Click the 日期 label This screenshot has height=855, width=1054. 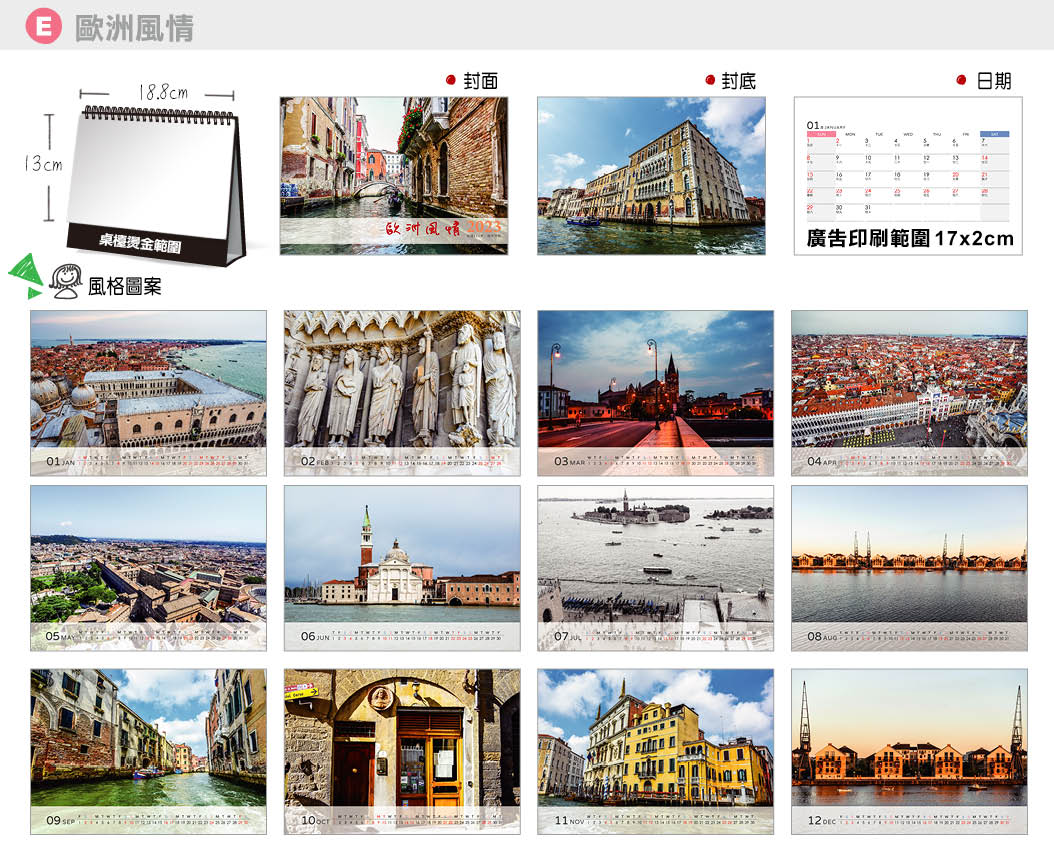point(994,81)
